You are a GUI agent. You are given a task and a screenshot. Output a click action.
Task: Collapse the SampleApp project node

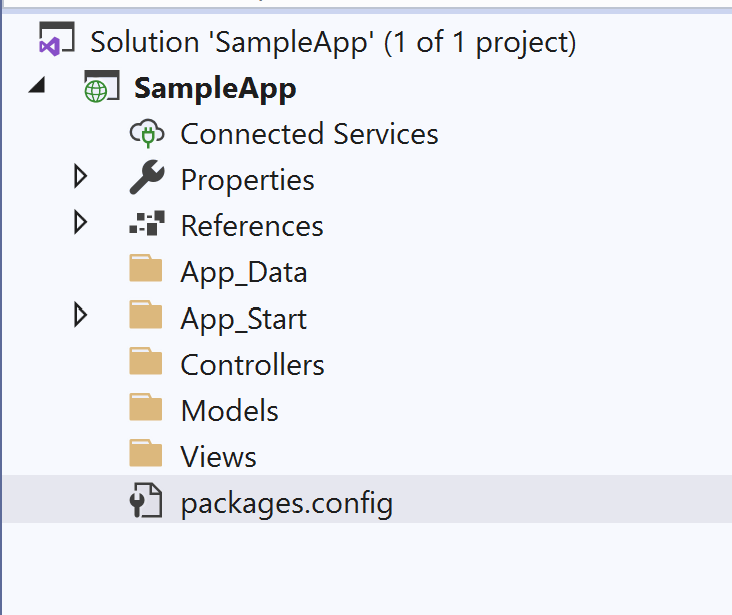[37, 85]
